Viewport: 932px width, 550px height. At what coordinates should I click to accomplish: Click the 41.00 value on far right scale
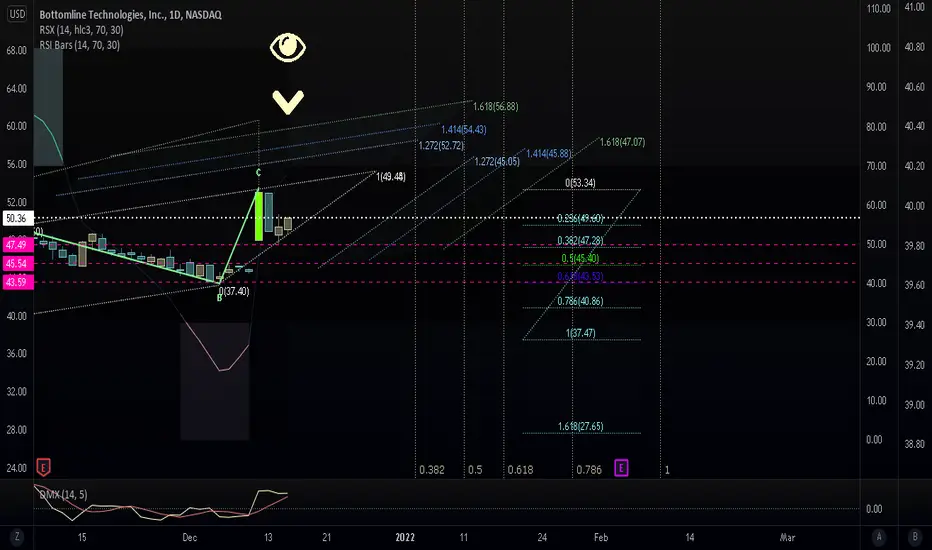[914, 7]
